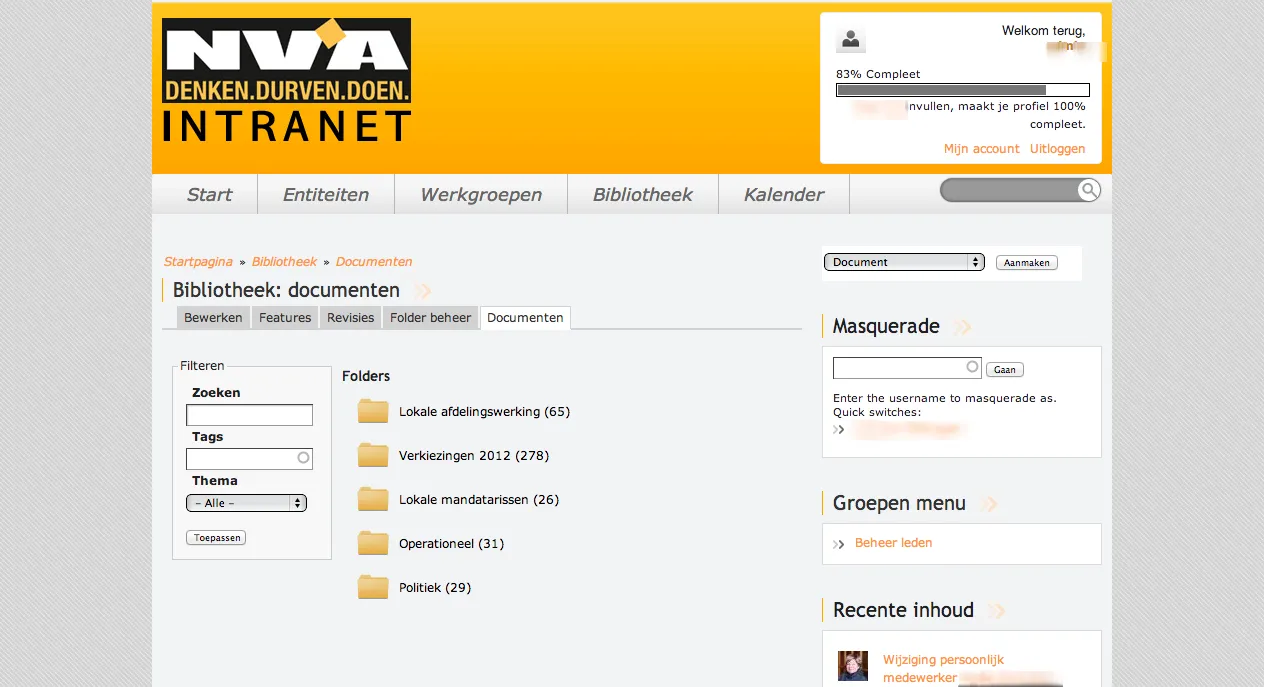
Task: Open Kalender in main navigation
Action: tap(784, 195)
